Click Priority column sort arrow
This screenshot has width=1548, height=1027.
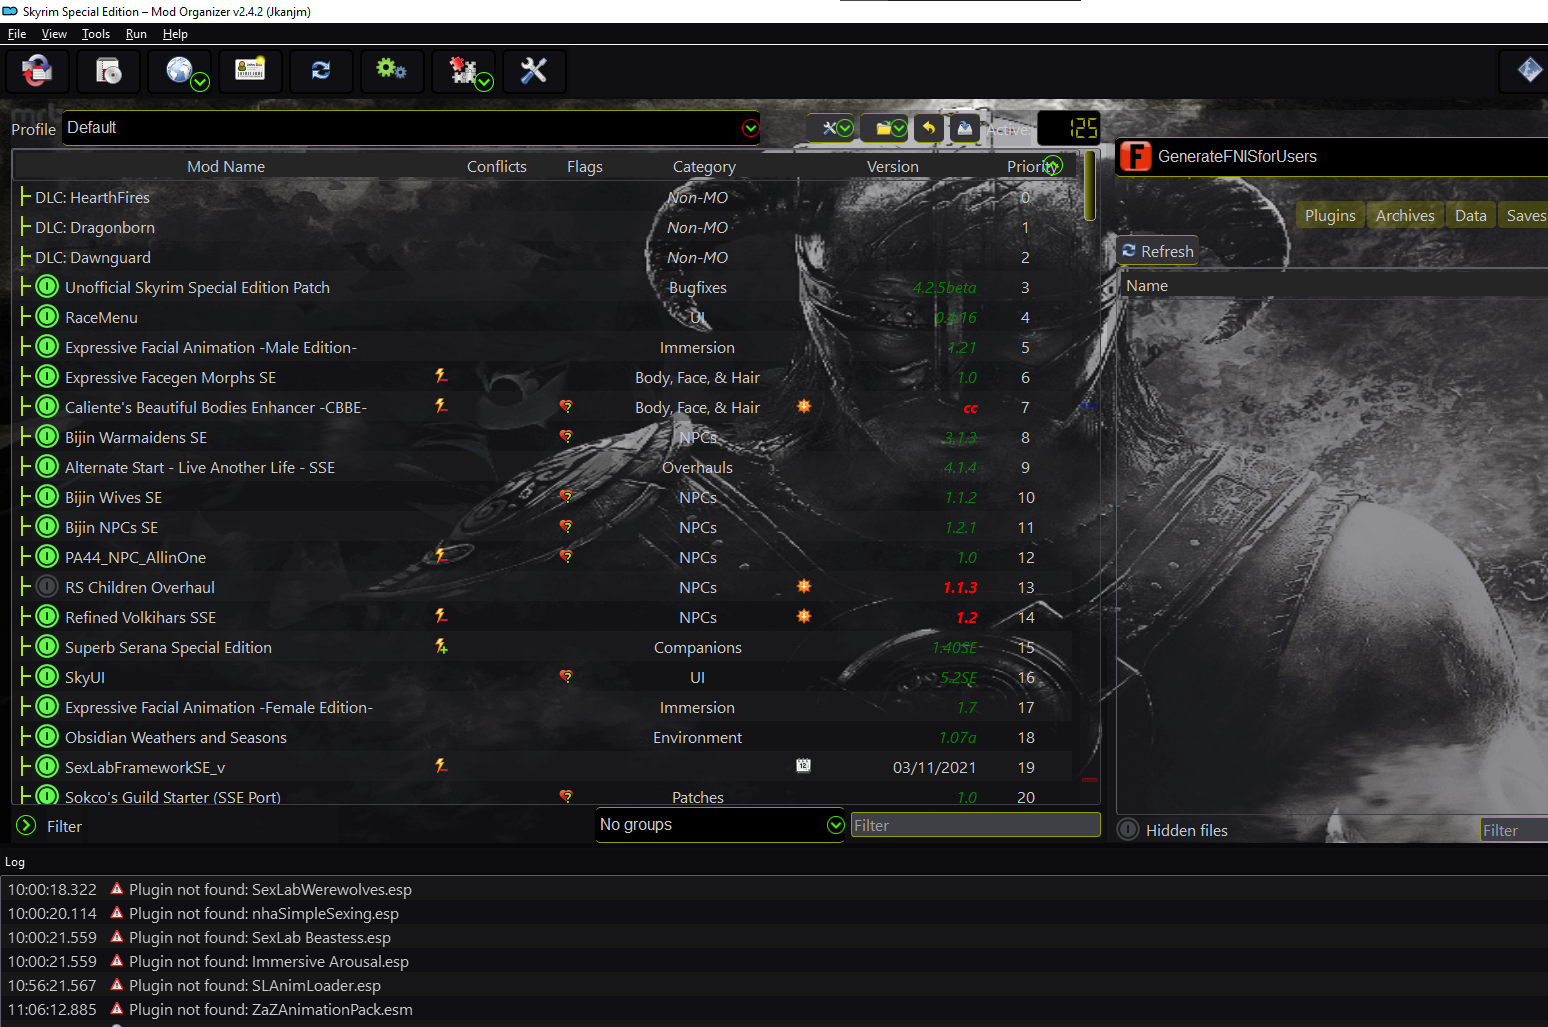(1052, 166)
